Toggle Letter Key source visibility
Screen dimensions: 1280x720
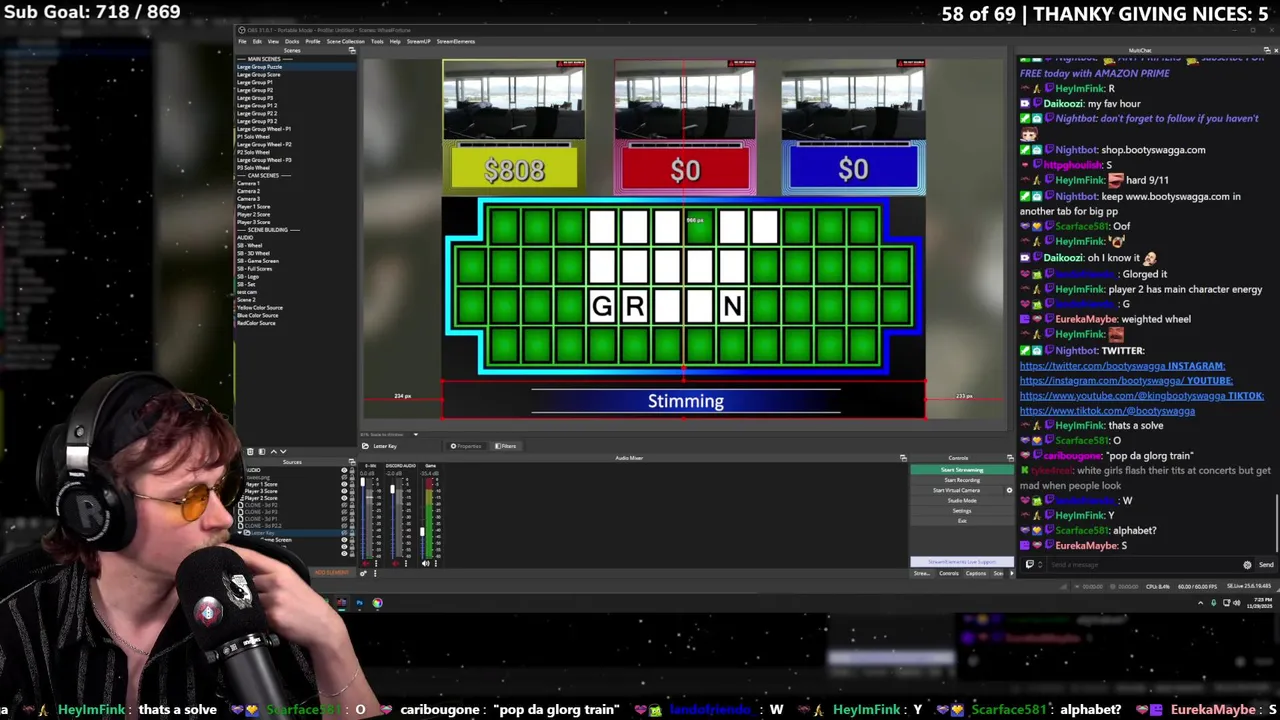click(x=344, y=533)
